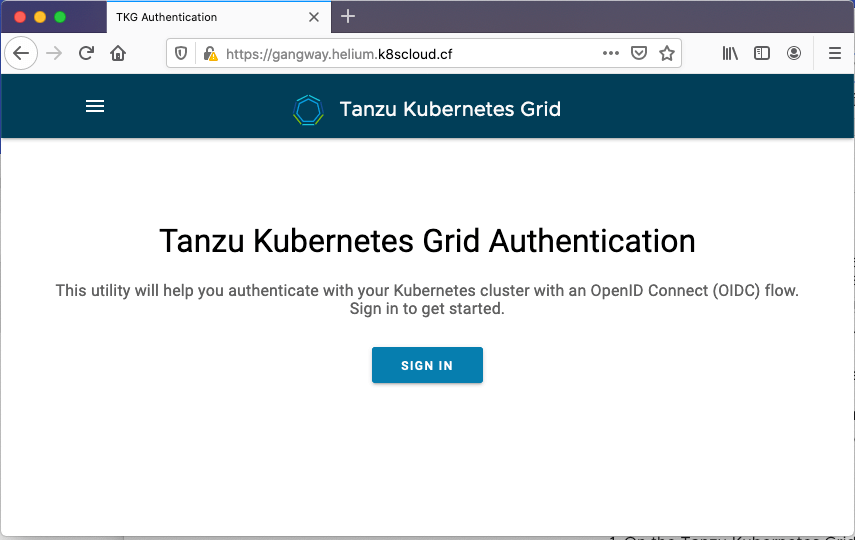This screenshot has height=540, width=855.
Task: Open the Firefox application hamburger menu
Action: coord(835,53)
